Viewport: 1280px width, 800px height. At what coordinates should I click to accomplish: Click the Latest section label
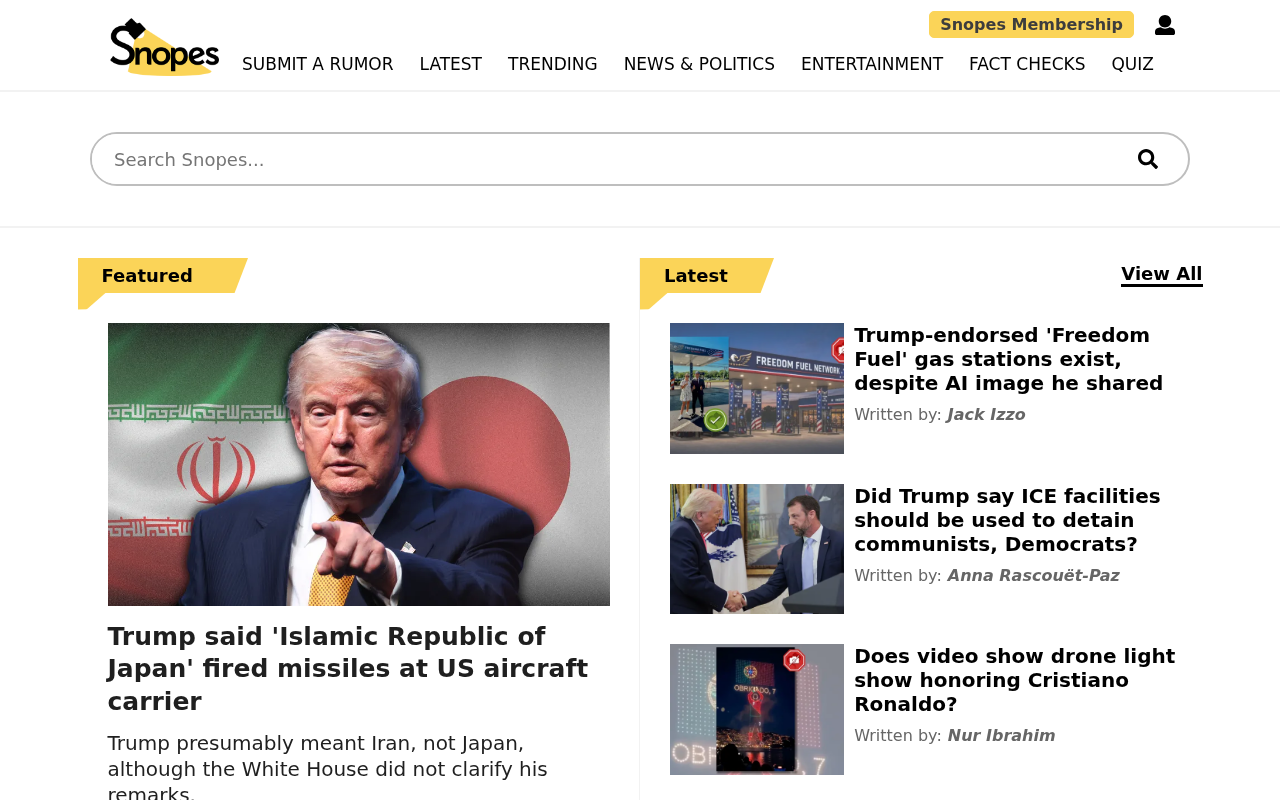[696, 276]
